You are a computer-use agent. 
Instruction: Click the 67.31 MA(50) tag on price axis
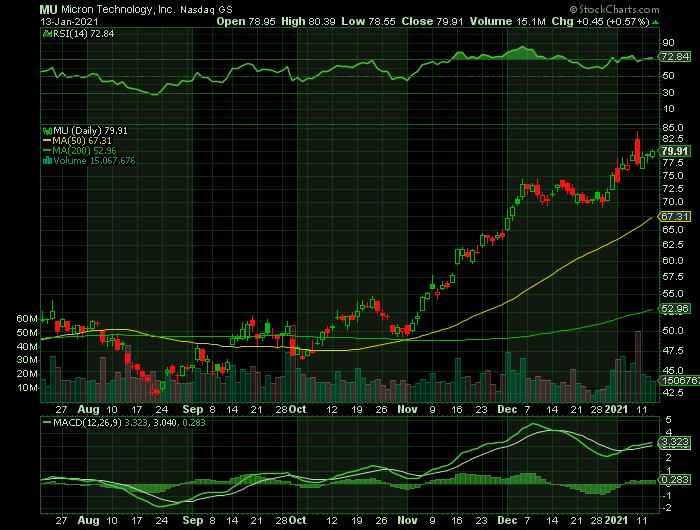tap(674, 217)
